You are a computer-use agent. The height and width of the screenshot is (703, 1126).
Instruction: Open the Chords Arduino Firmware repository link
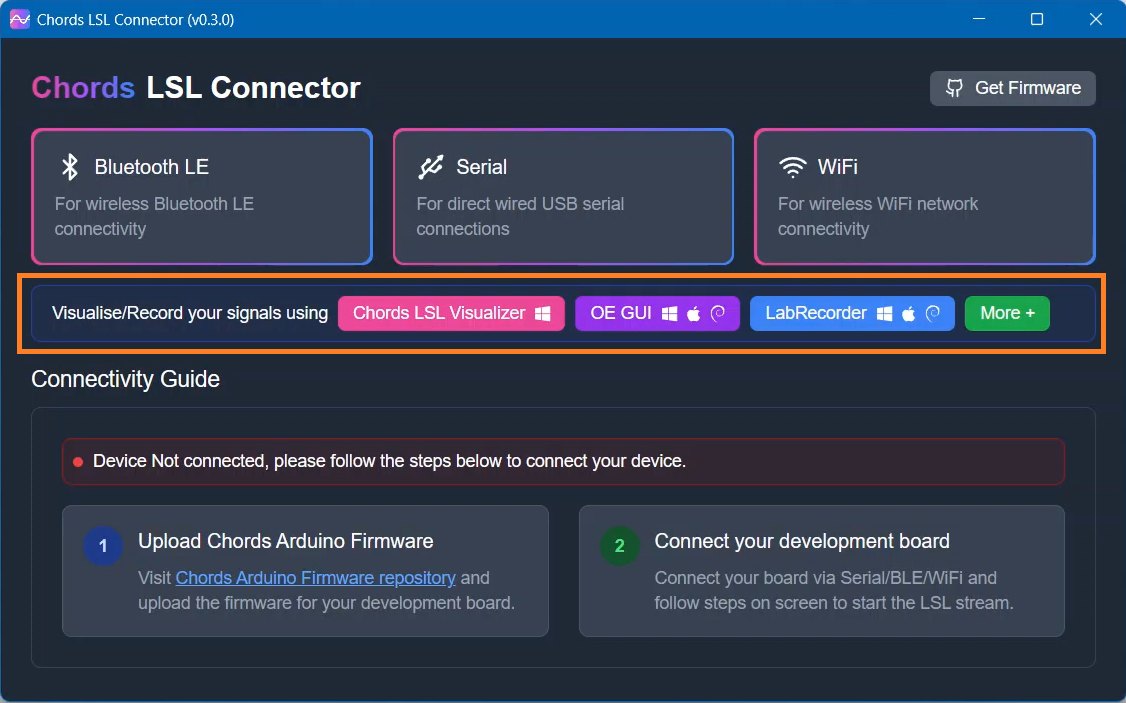pos(315,578)
